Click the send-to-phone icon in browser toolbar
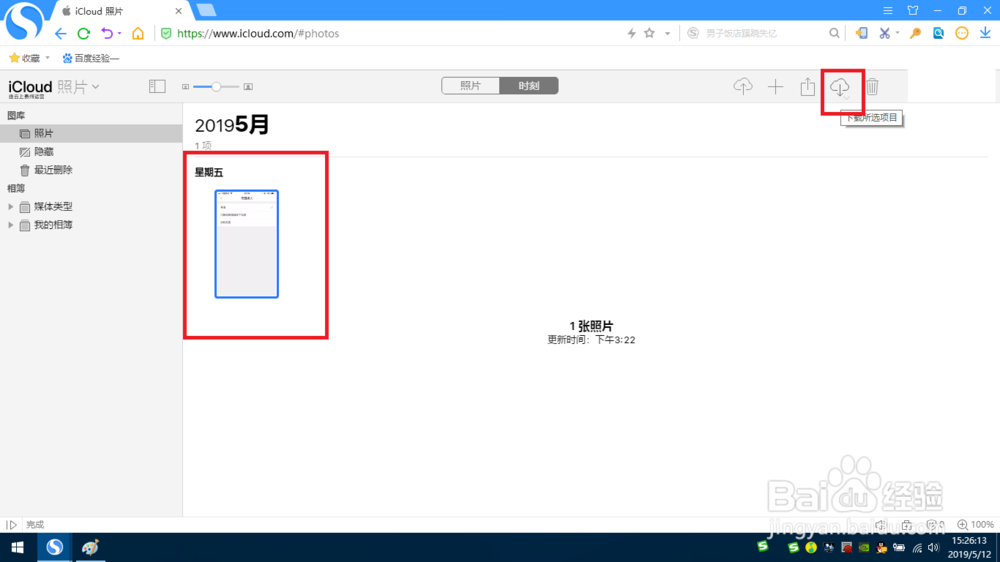Screen dimensions: 1000x562 [x=862, y=33]
